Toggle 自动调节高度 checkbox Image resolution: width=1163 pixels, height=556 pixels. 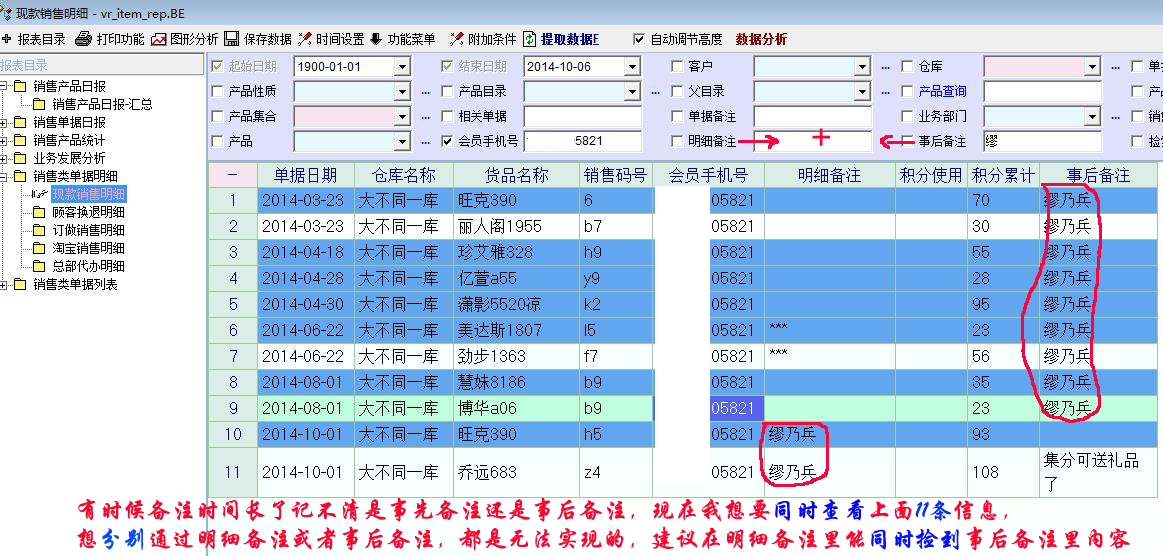coord(639,39)
